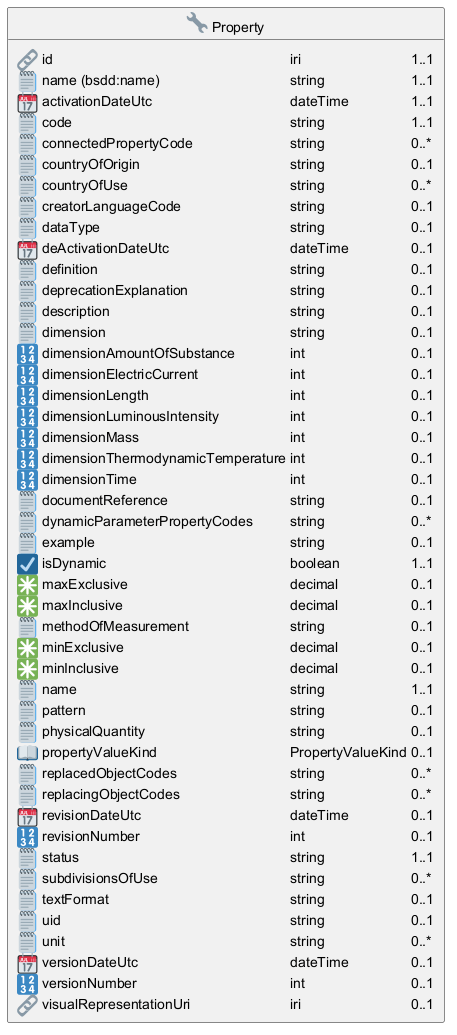Select the green asterisk icon for maxExclusive
Viewport: 457px width, 1035px height.
tap(27, 585)
